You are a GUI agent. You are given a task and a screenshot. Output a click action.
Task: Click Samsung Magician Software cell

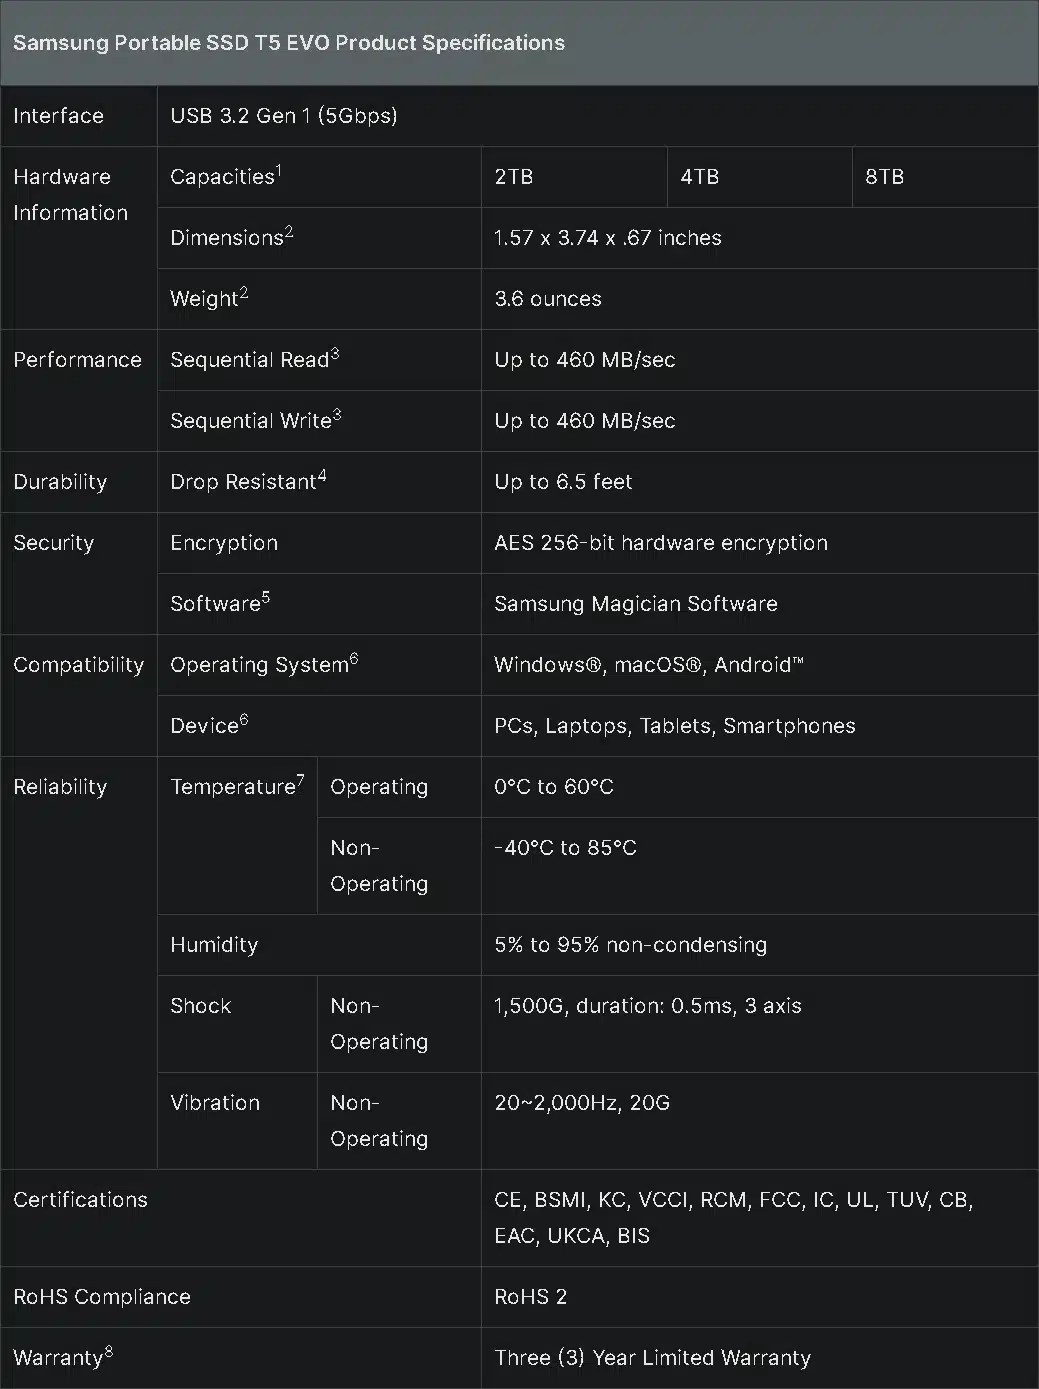[760, 604]
